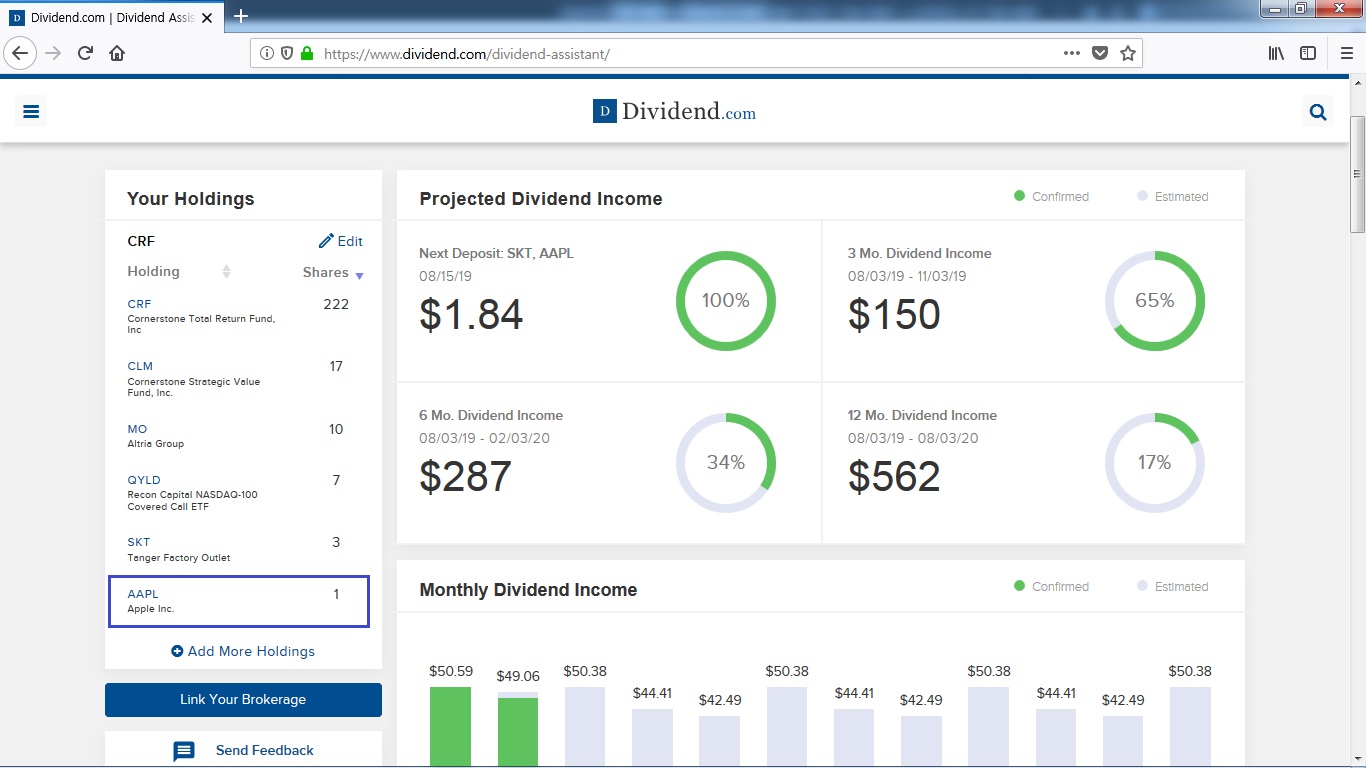
Task: Click the $150 three-month income value
Action: coord(894,314)
